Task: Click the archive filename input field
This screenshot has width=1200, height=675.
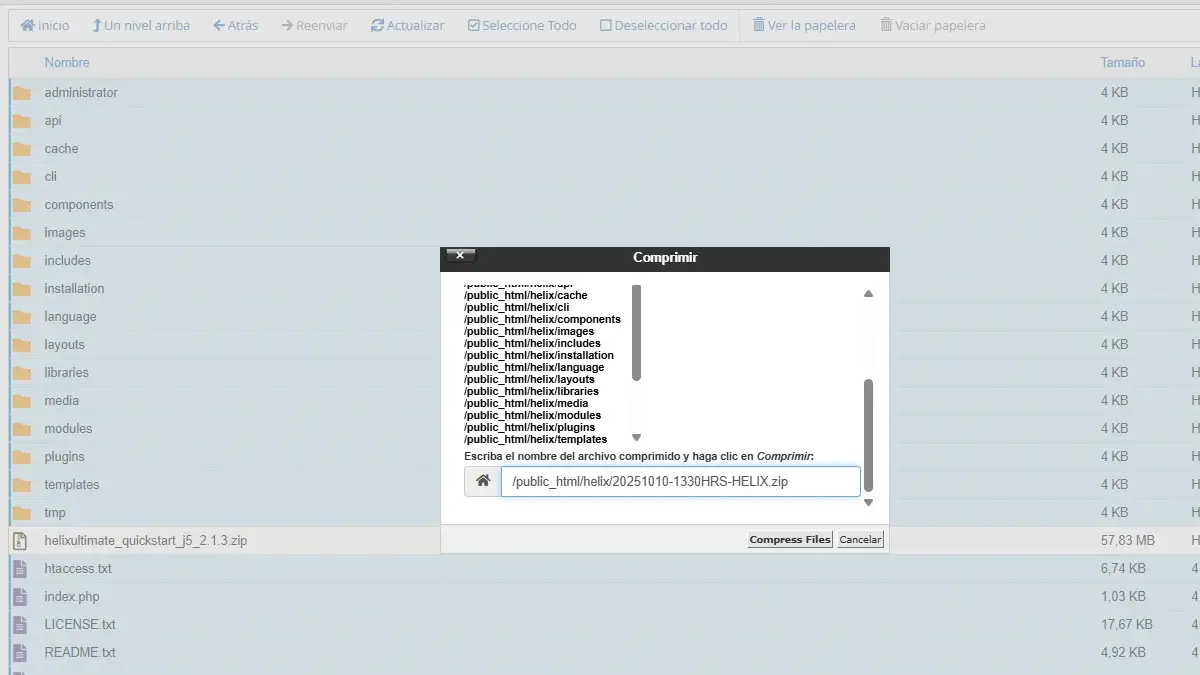Action: (x=680, y=482)
